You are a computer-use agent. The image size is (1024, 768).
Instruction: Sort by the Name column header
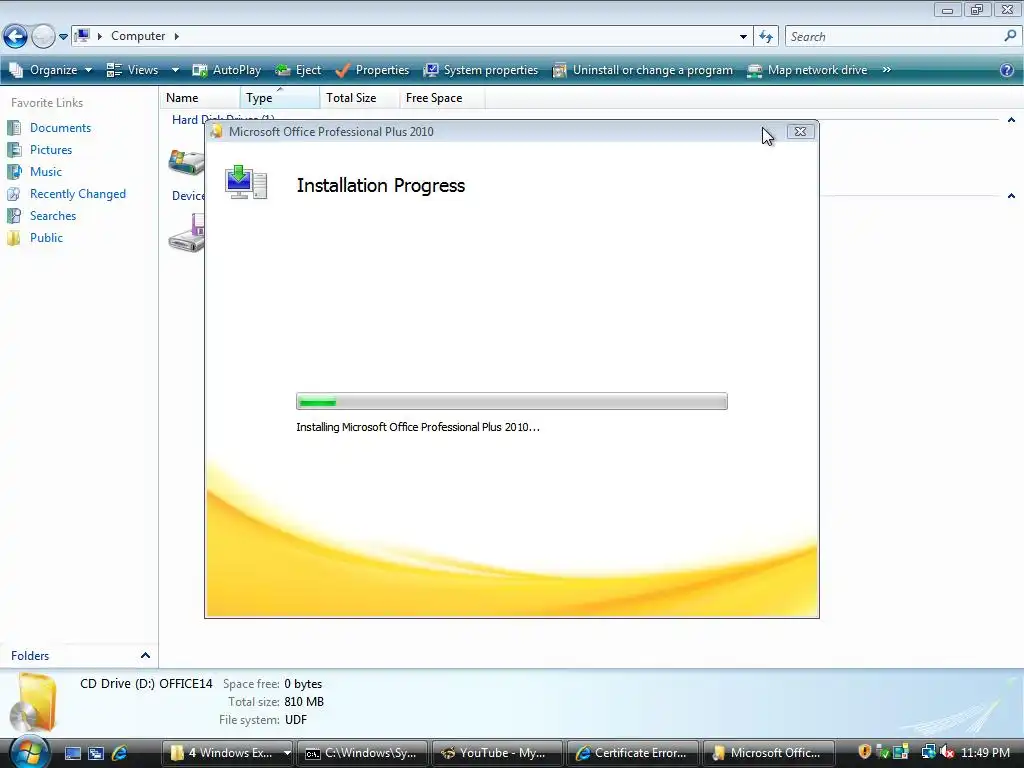pos(200,97)
